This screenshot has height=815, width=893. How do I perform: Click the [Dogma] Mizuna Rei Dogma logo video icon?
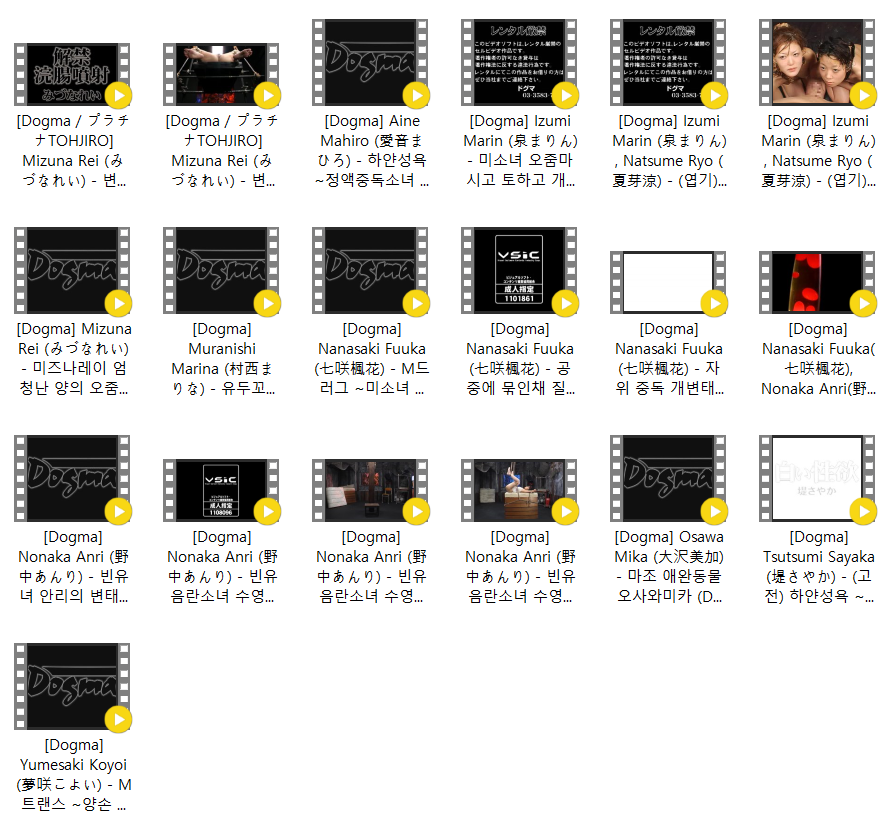(x=72, y=271)
